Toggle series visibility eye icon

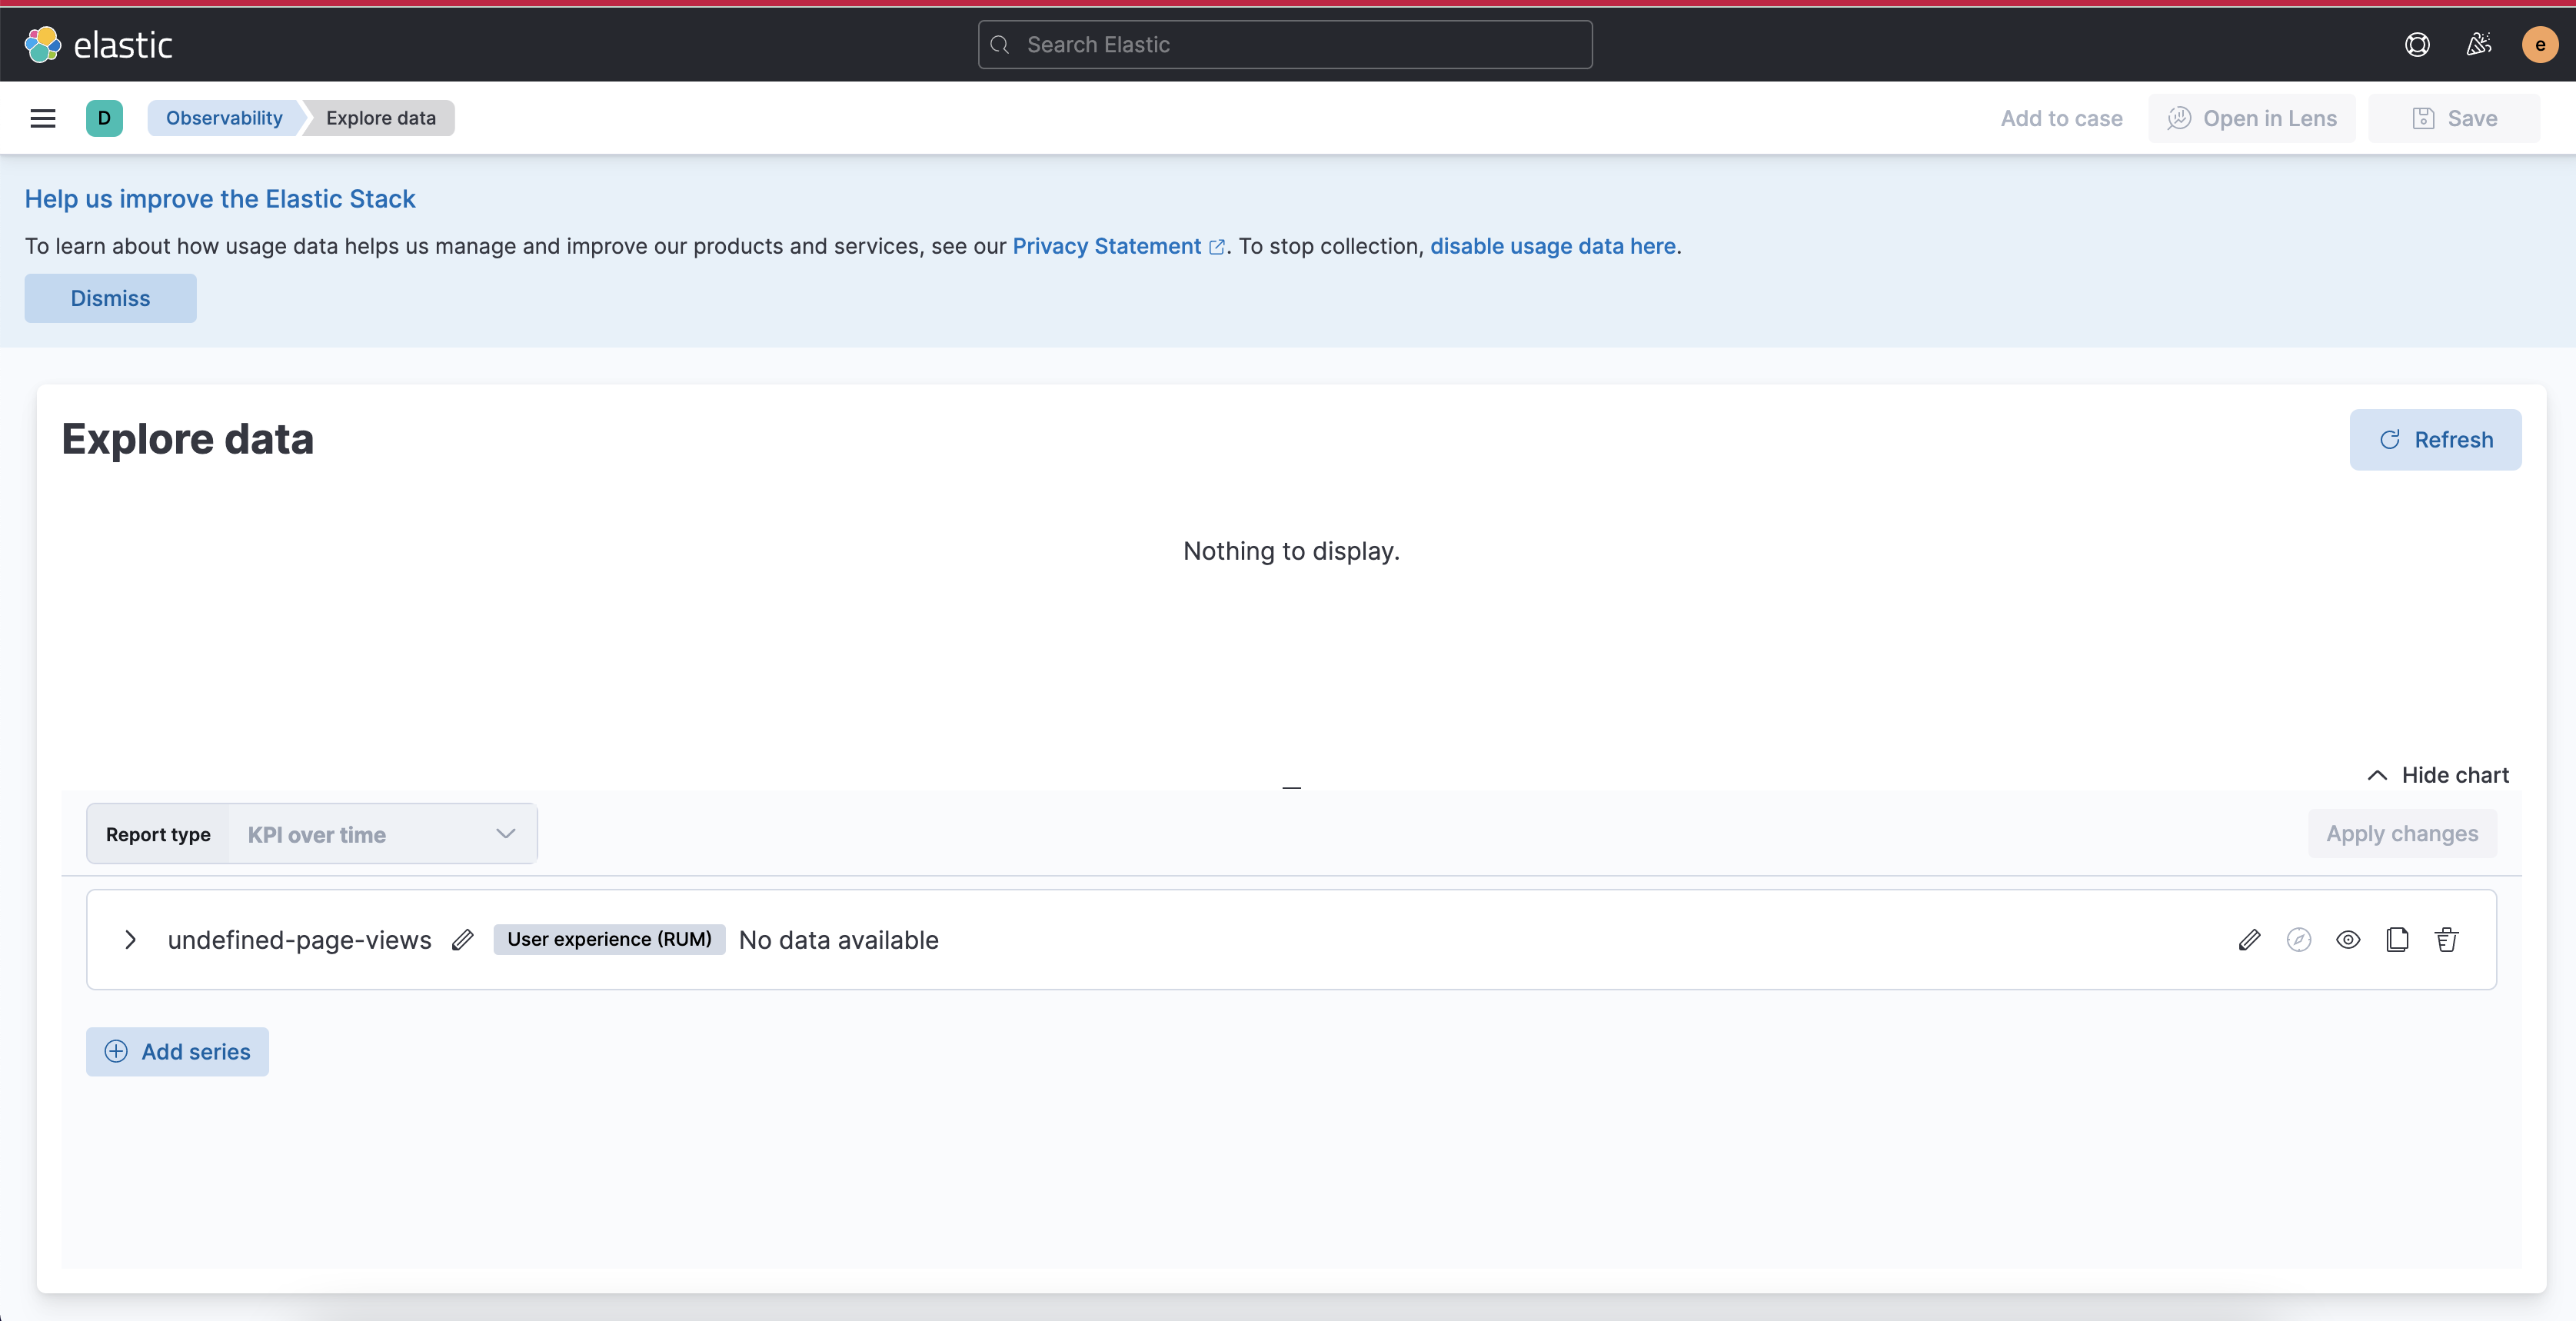2348,940
